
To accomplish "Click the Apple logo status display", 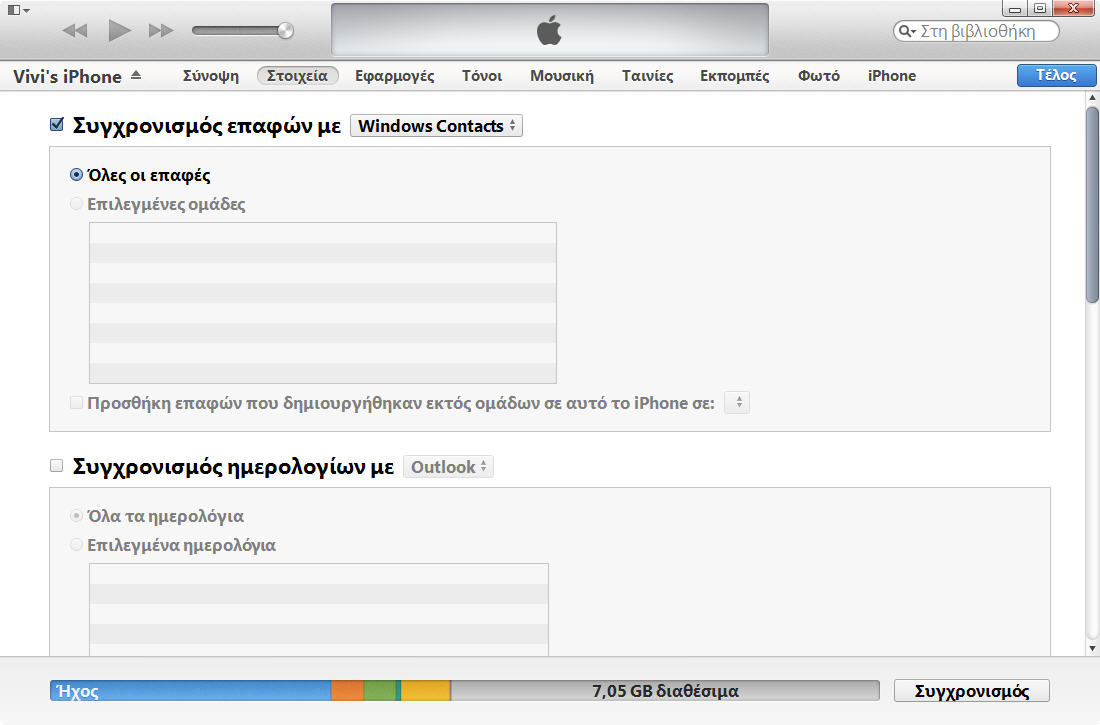I will [549, 29].
